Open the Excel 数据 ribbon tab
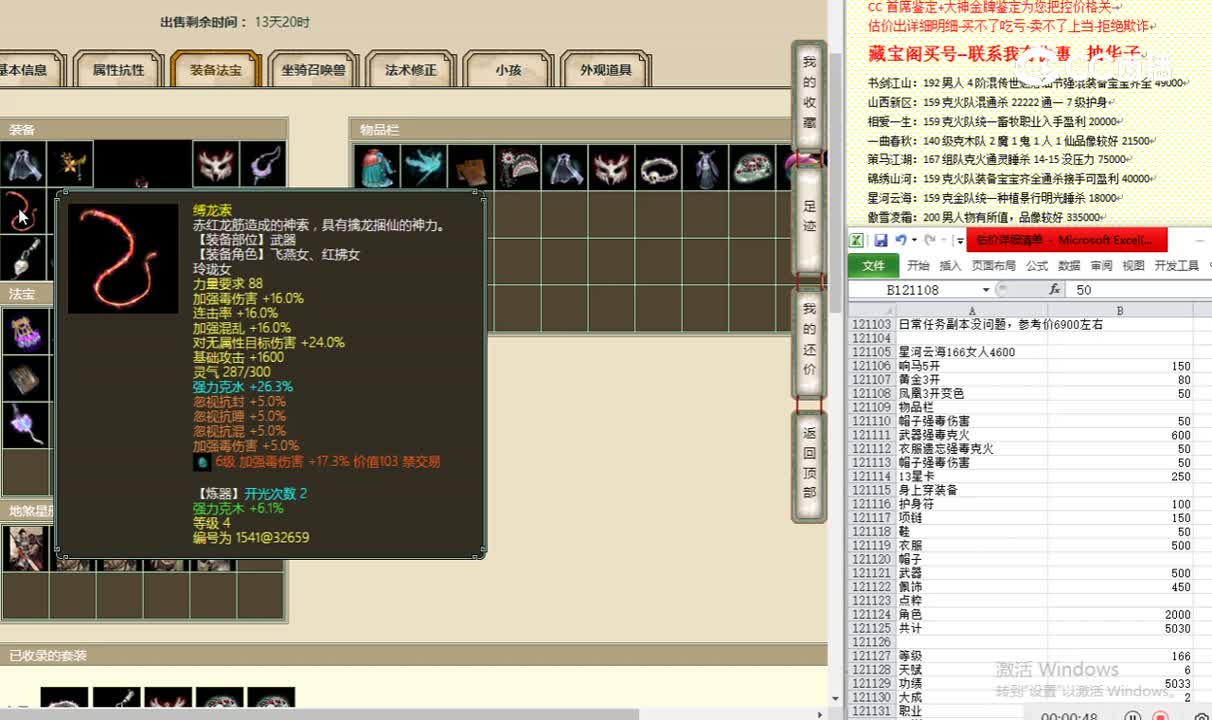 (1069, 266)
